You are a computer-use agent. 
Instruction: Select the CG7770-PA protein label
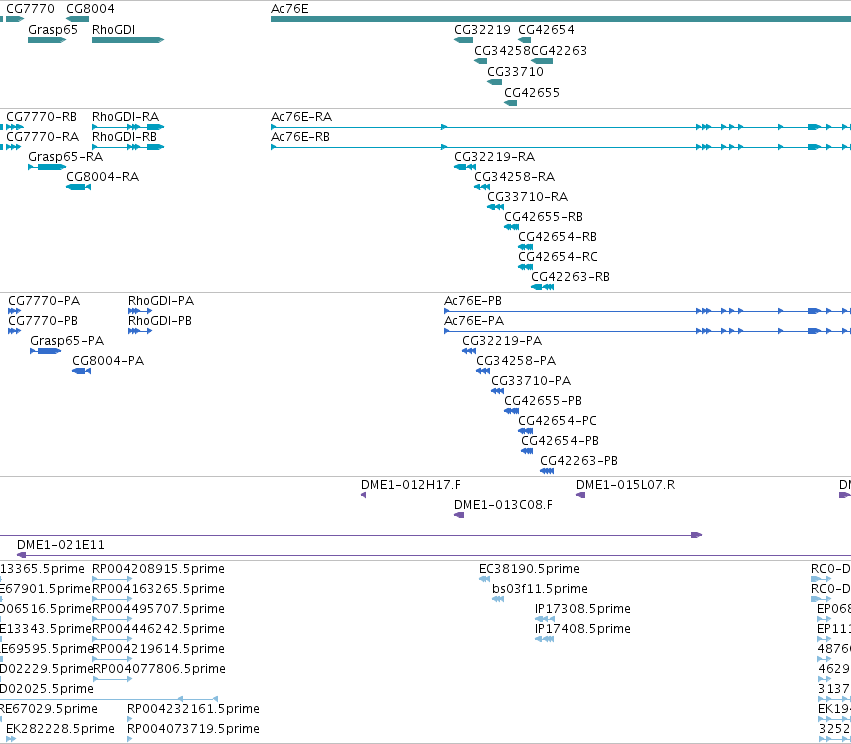44,301
